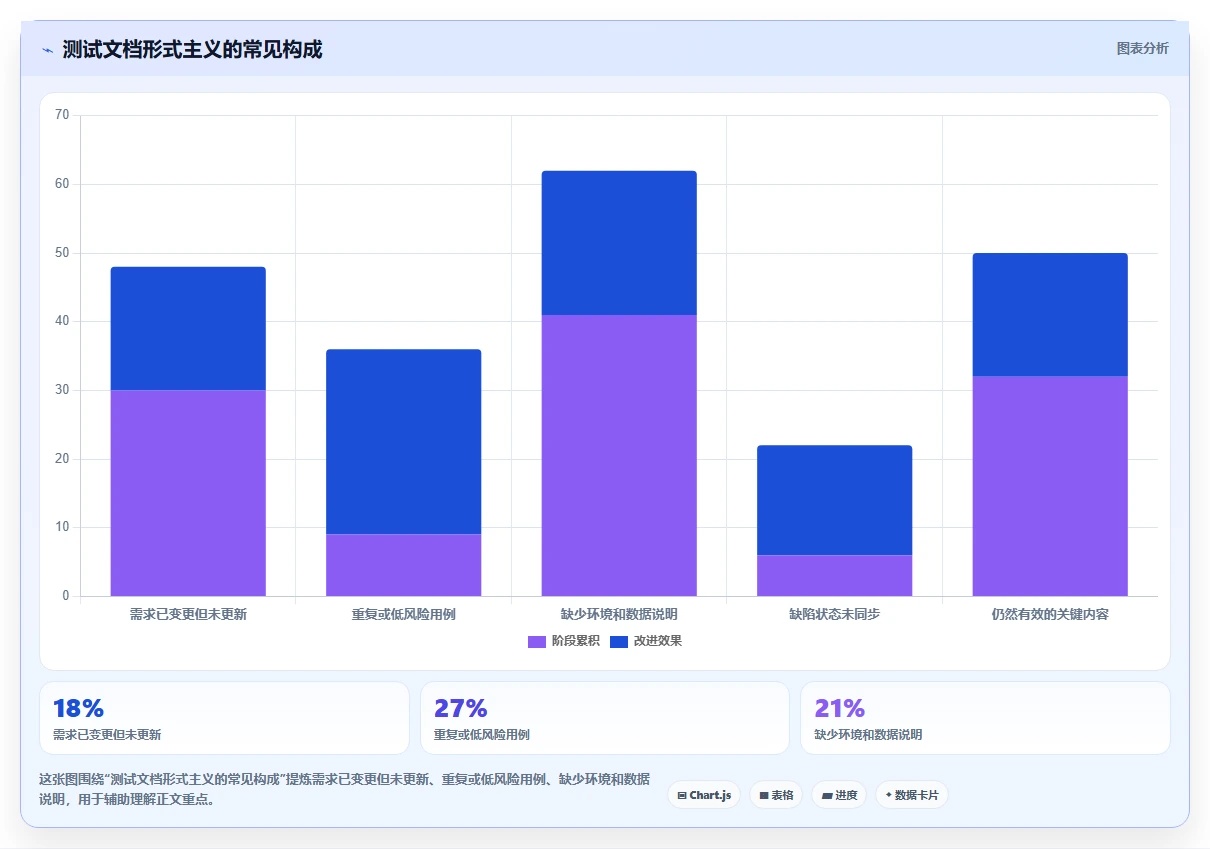Click the blue bar segment for 缺陷状态未同步
The width and height of the screenshot is (1210, 849).
coord(835,500)
